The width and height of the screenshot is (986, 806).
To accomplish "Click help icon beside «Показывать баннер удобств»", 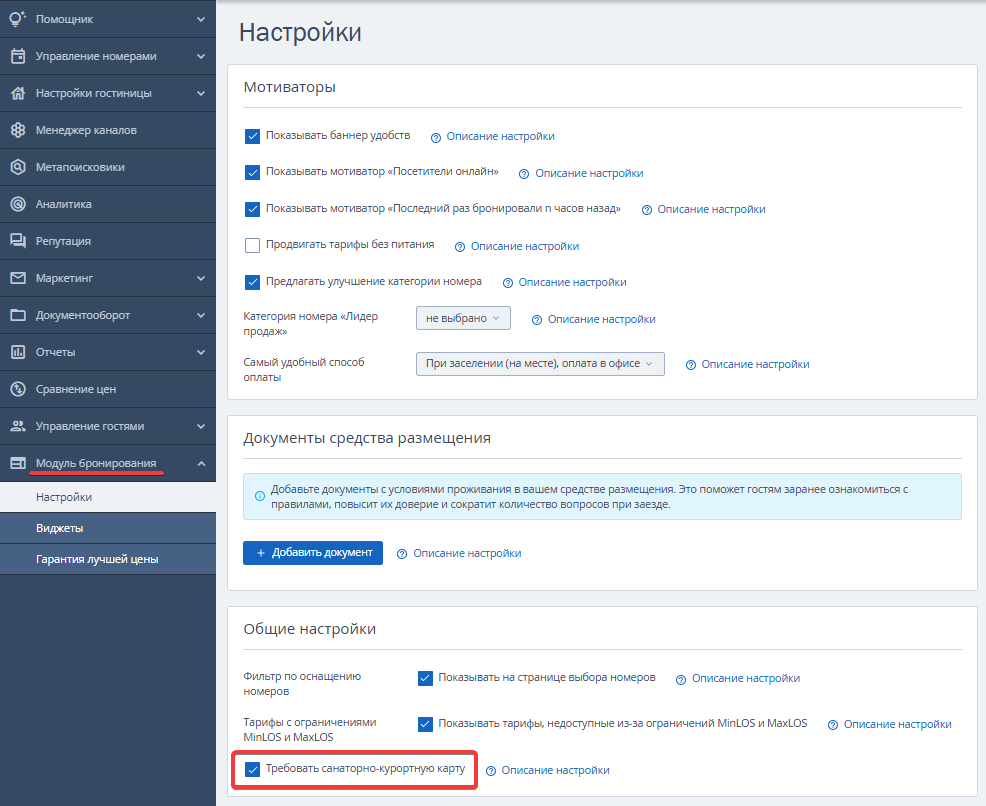I will click(436, 138).
